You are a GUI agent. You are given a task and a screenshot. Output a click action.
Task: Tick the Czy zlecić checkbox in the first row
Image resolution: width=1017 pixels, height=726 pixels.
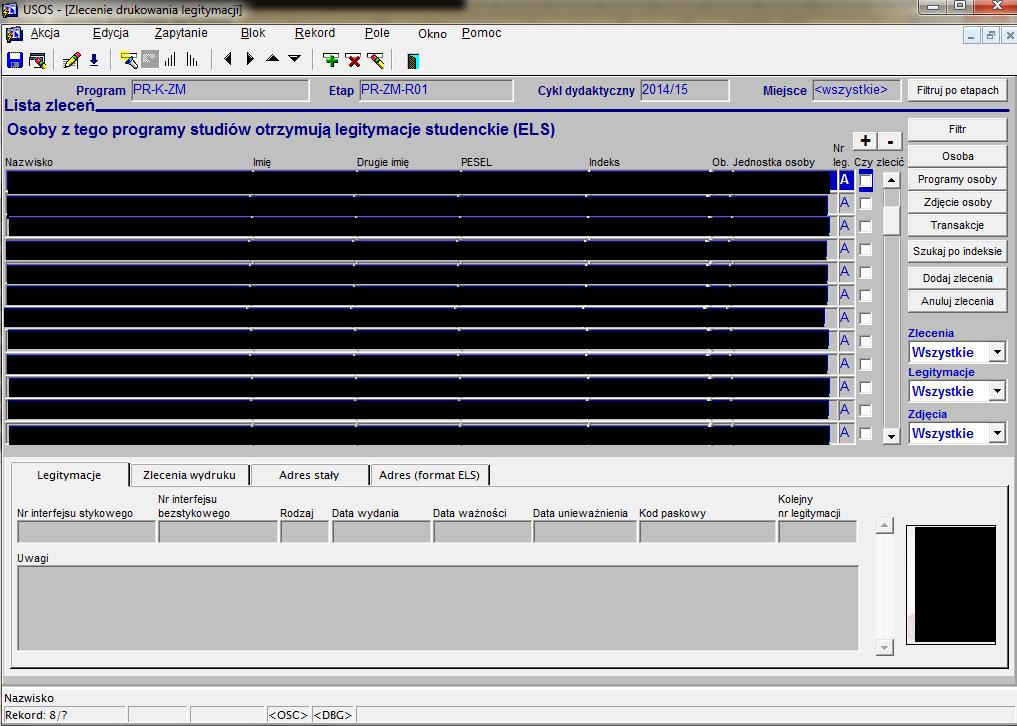[x=866, y=180]
